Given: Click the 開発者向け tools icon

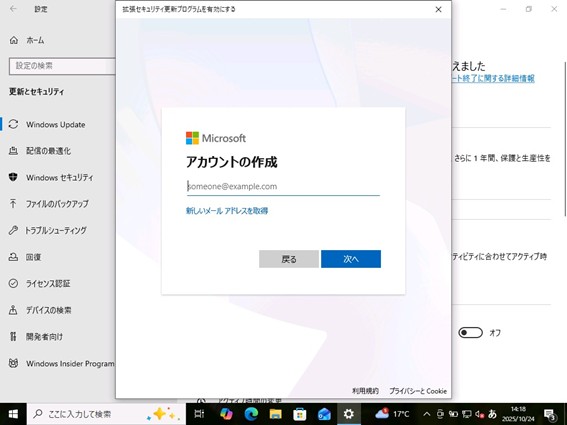Looking at the screenshot, I should 13,336.
